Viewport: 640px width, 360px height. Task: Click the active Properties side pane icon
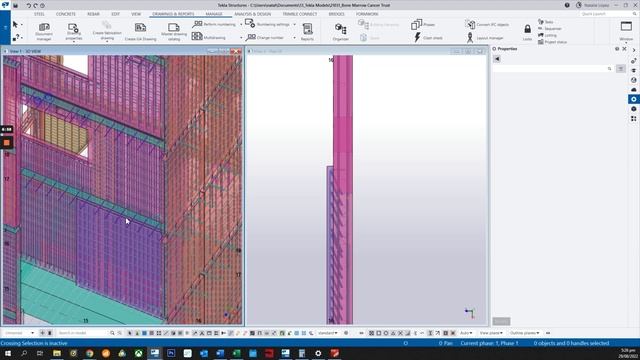633,99
